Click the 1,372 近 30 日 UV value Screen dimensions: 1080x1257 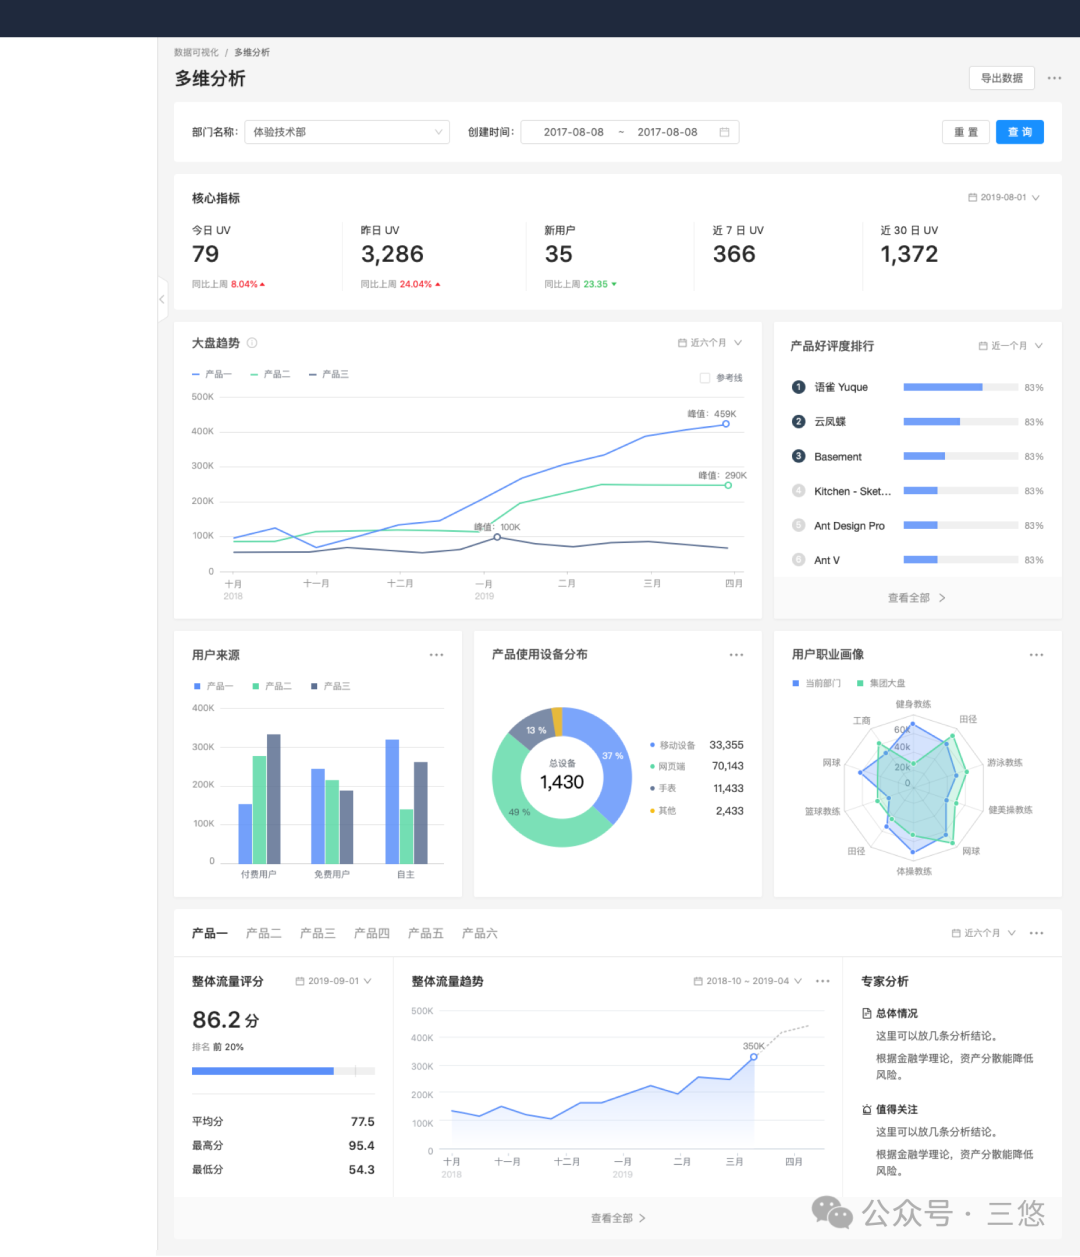point(909,254)
